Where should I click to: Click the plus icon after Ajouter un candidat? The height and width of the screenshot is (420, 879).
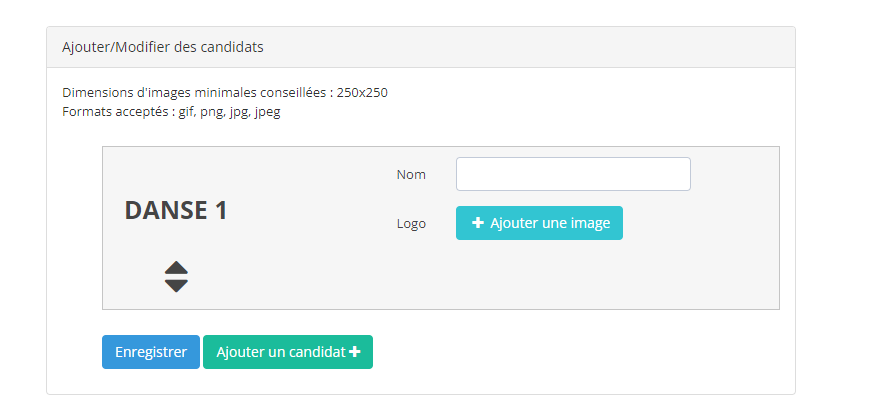354,352
